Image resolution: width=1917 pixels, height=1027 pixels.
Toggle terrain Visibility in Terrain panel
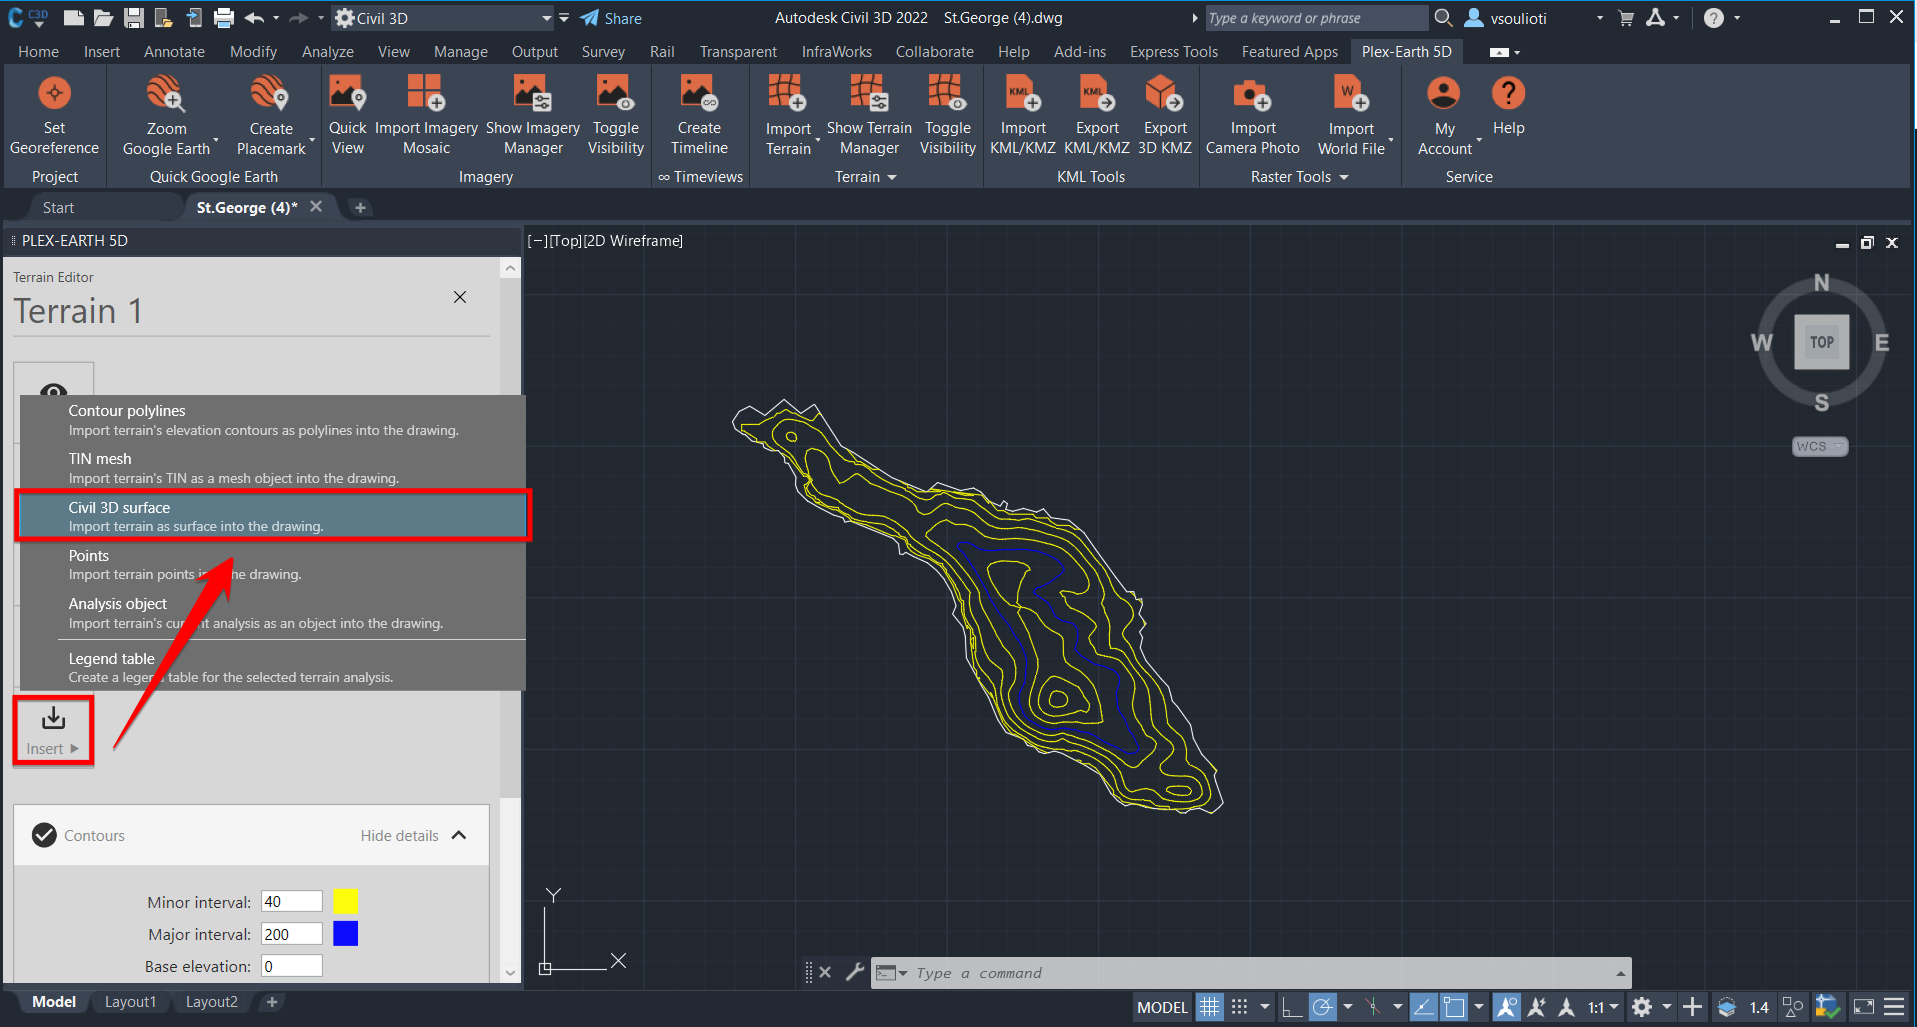[947, 117]
